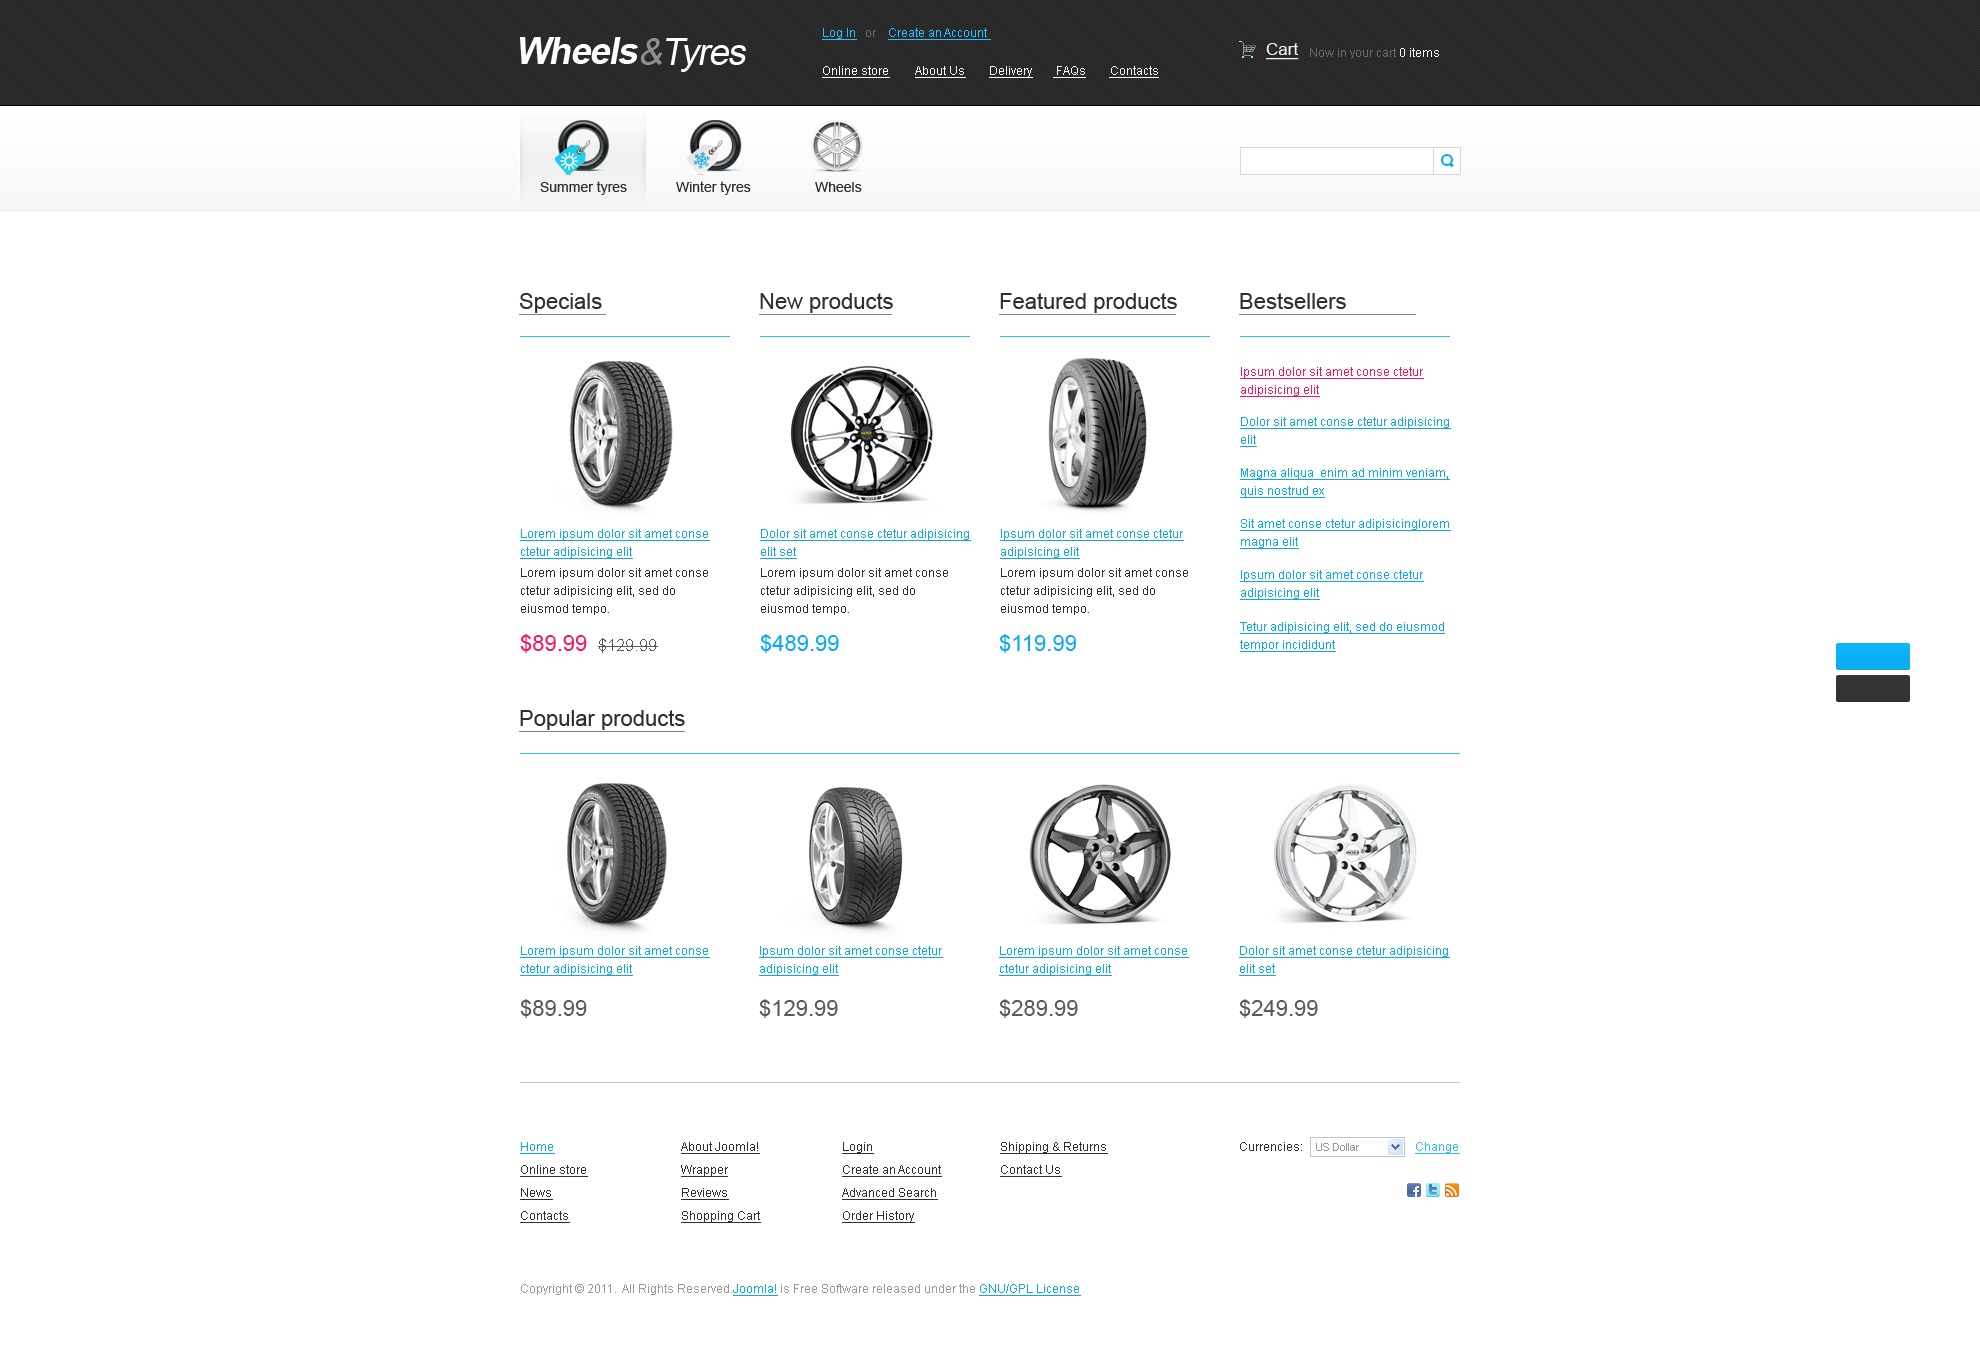Click the $119.99 featured product title link
Screen dimensions: 1980x1366
point(1091,543)
